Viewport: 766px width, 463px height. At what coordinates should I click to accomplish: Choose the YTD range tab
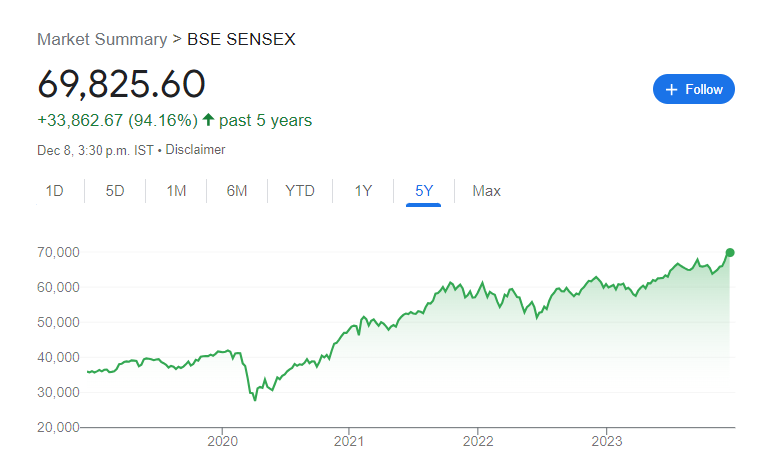(x=299, y=190)
